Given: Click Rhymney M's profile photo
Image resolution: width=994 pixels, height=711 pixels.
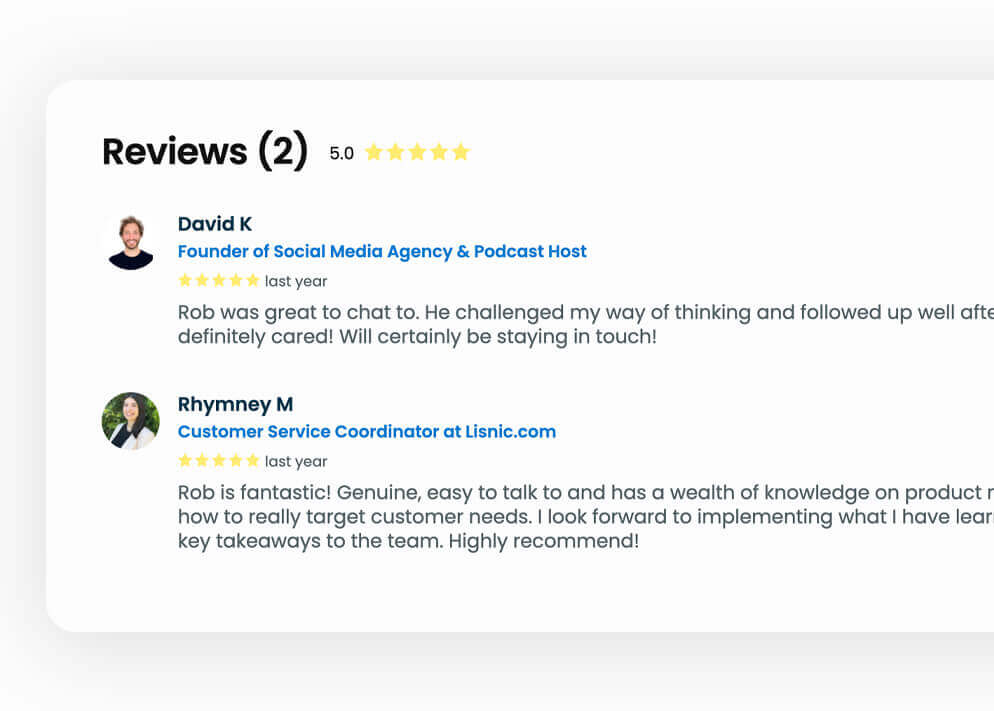Looking at the screenshot, I should click(131, 421).
